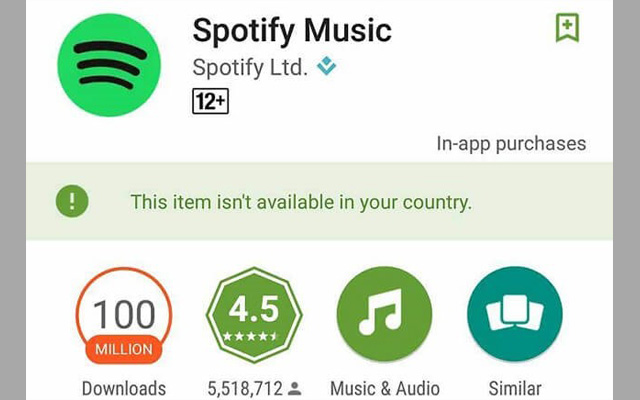Tap the Similar label text
This screenshot has width=640, height=400.
pyautogui.click(x=515, y=389)
